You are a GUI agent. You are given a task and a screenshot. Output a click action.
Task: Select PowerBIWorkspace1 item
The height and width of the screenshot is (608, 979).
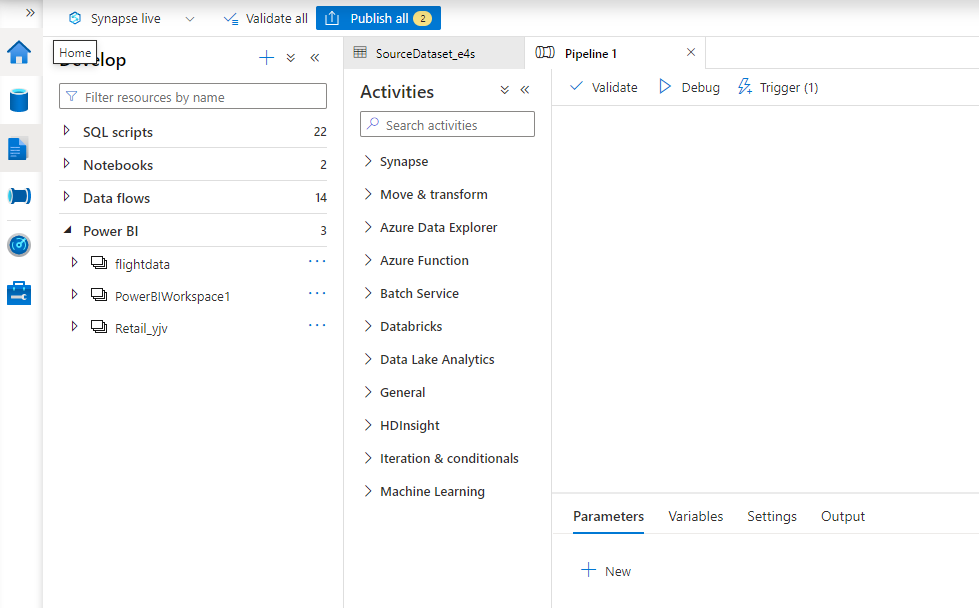172,297
